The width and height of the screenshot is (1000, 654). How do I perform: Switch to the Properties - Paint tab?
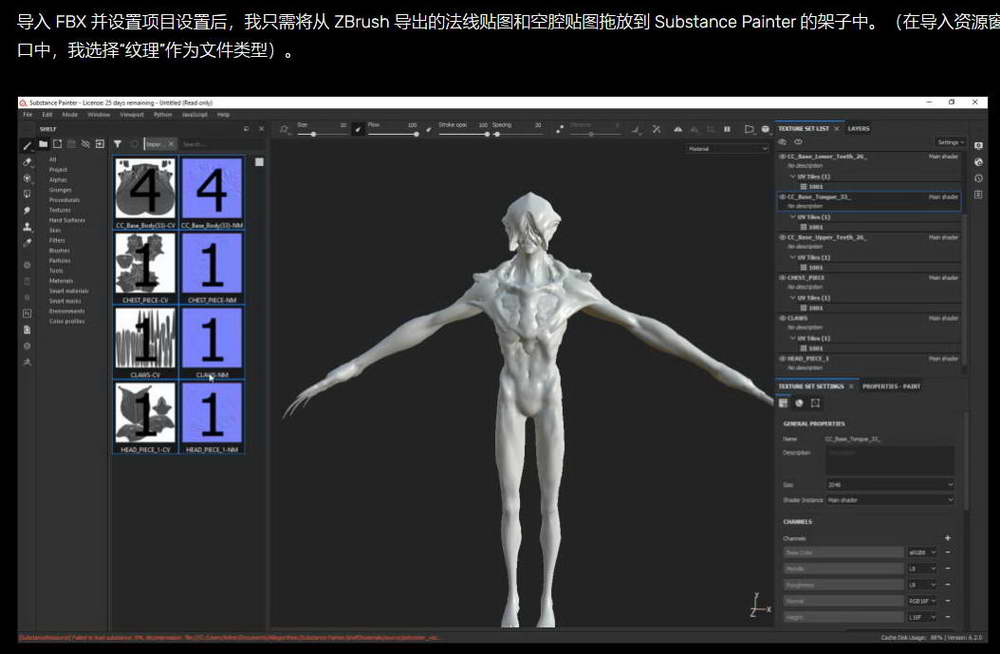(x=891, y=387)
